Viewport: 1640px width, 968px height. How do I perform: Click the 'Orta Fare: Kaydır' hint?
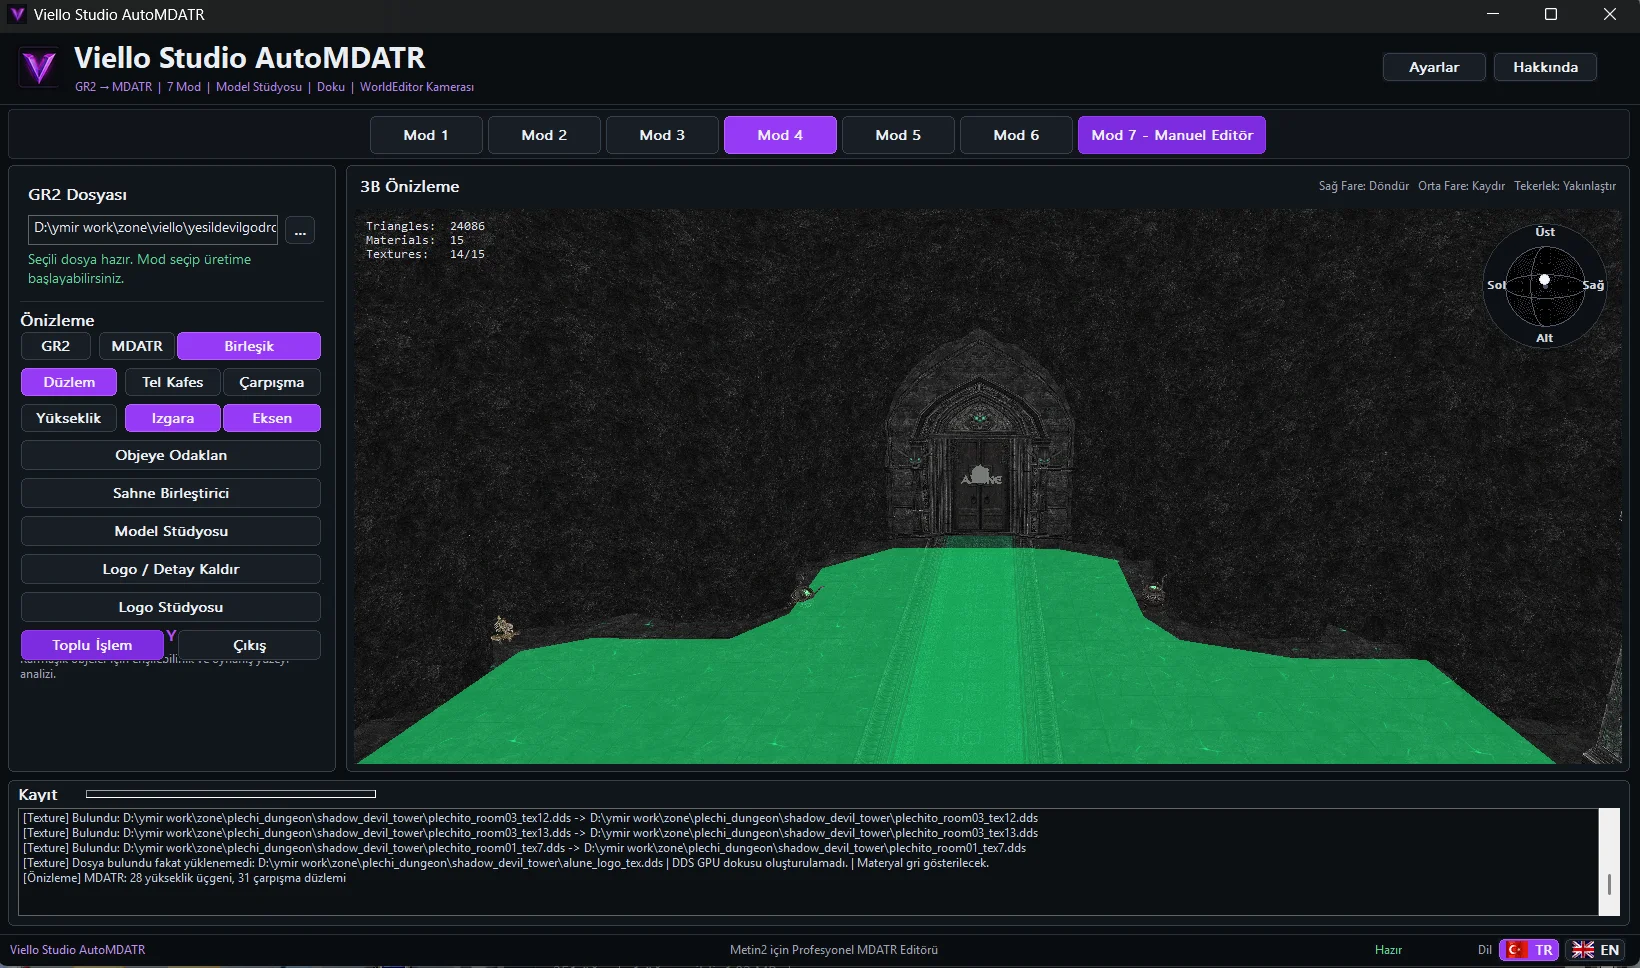[1461, 186]
